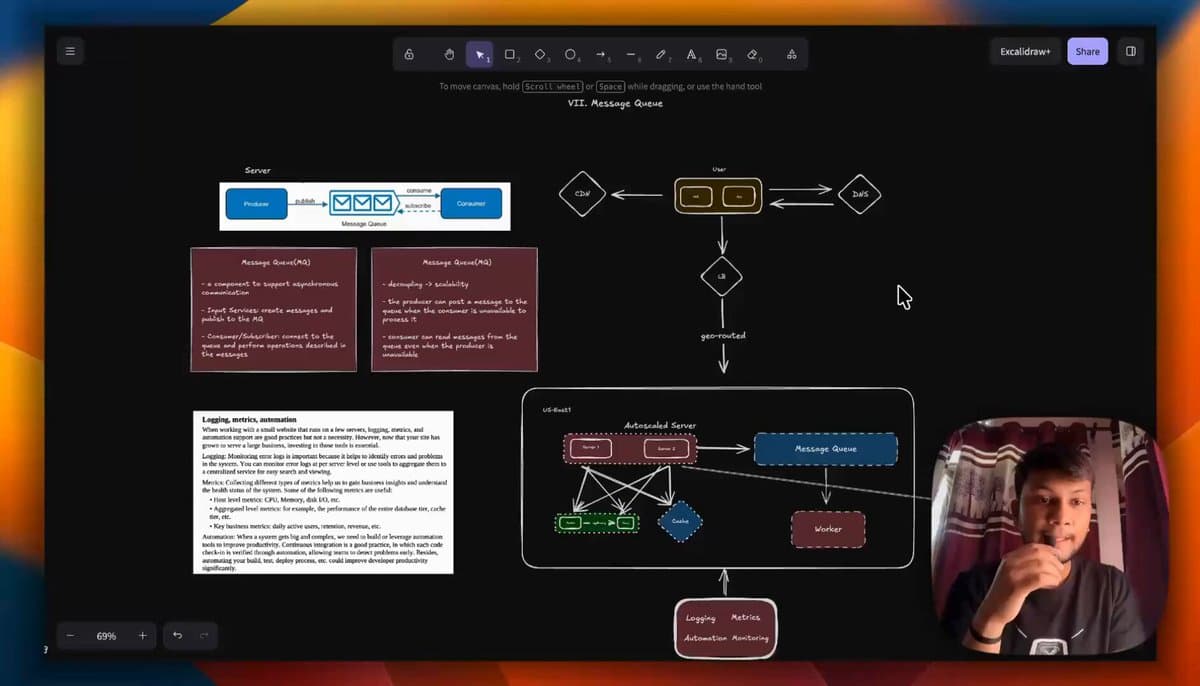1200x686 pixels.
Task: Select the CDN diamond shape
Action: click(x=582, y=194)
